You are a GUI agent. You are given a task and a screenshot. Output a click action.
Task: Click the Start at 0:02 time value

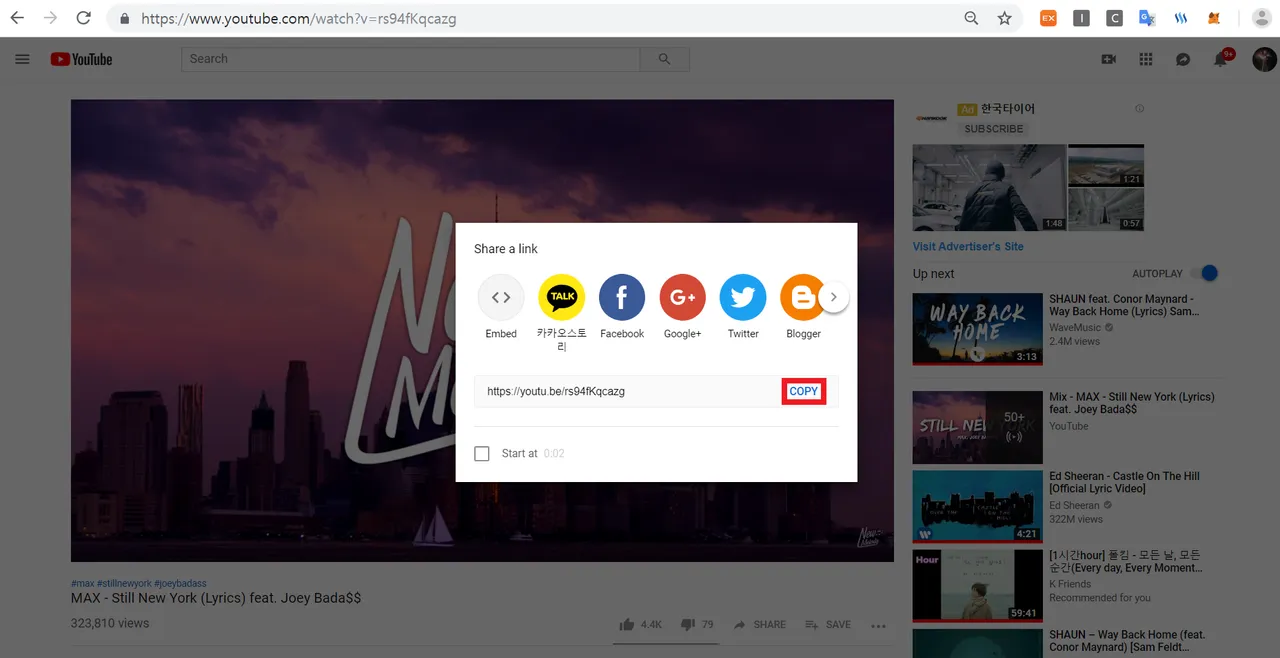[554, 453]
